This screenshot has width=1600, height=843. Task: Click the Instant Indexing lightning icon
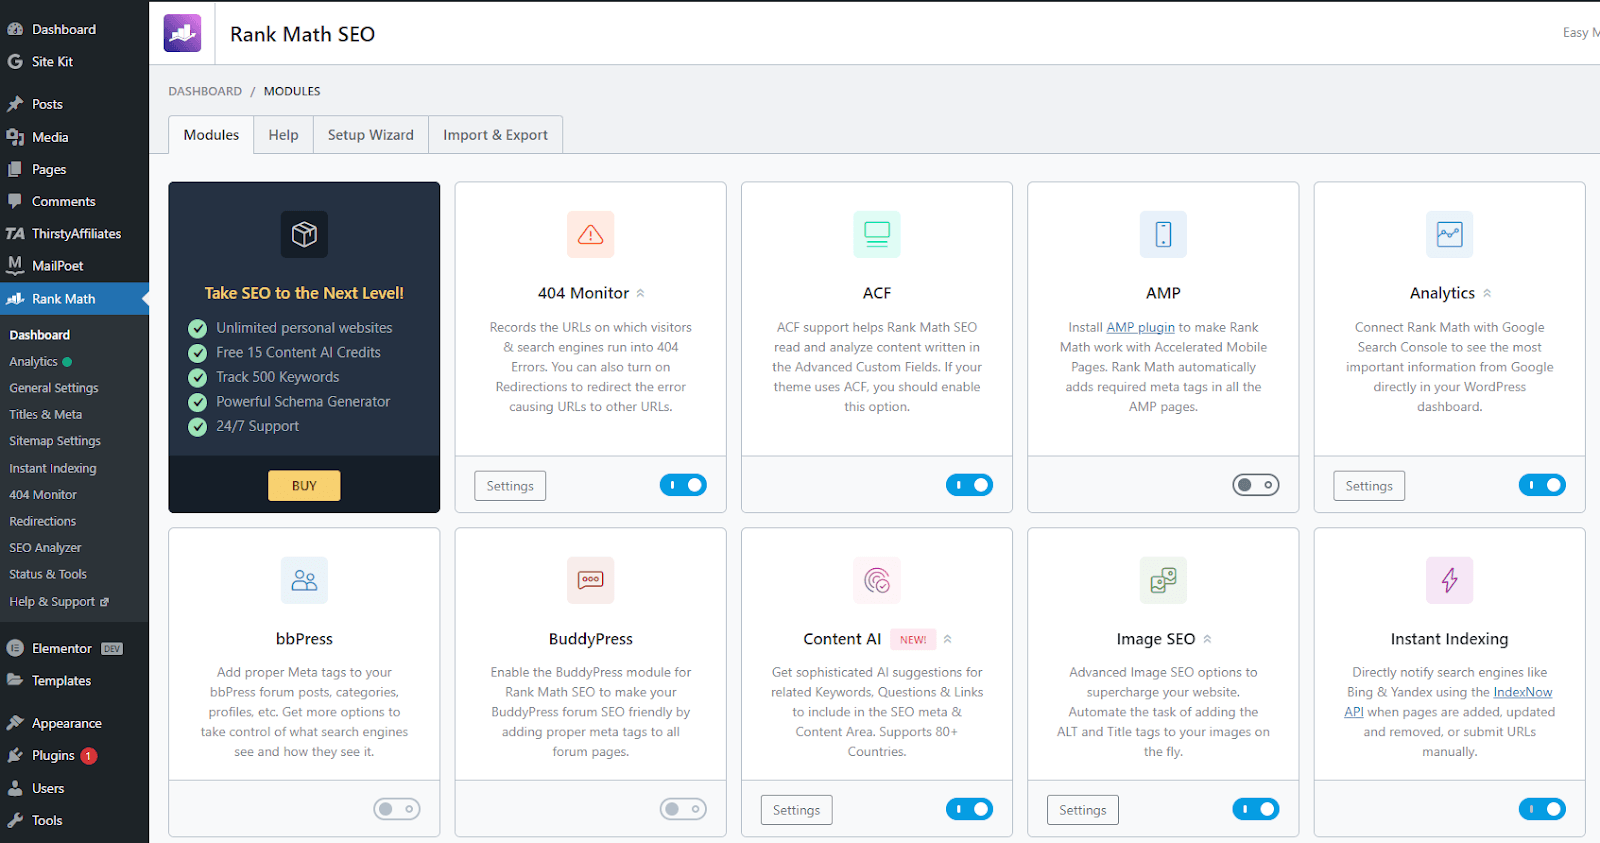(x=1449, y=580)
